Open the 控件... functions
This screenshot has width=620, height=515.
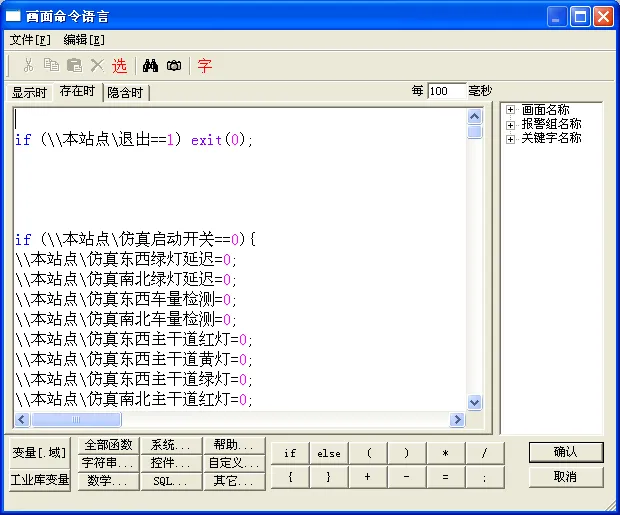pos(171,463)
